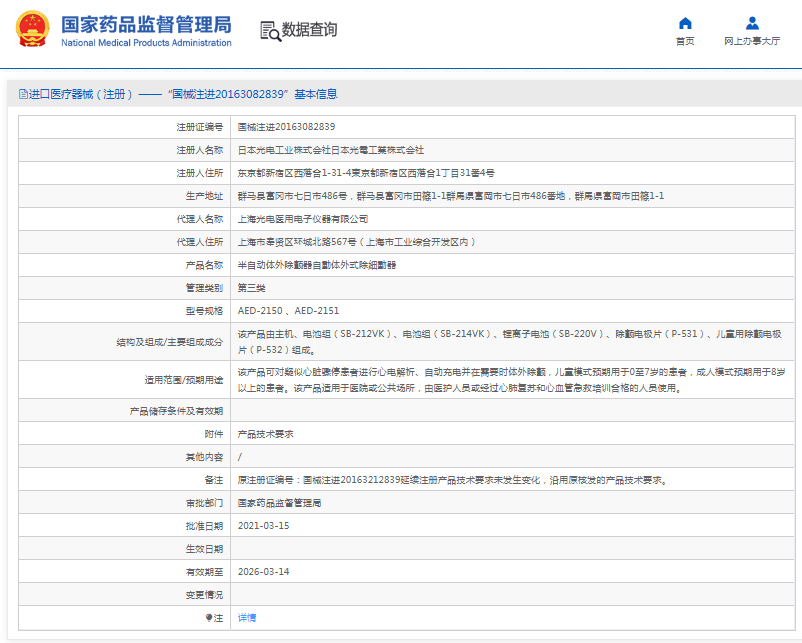Click 首页 label in header

(x=685, y=41)
